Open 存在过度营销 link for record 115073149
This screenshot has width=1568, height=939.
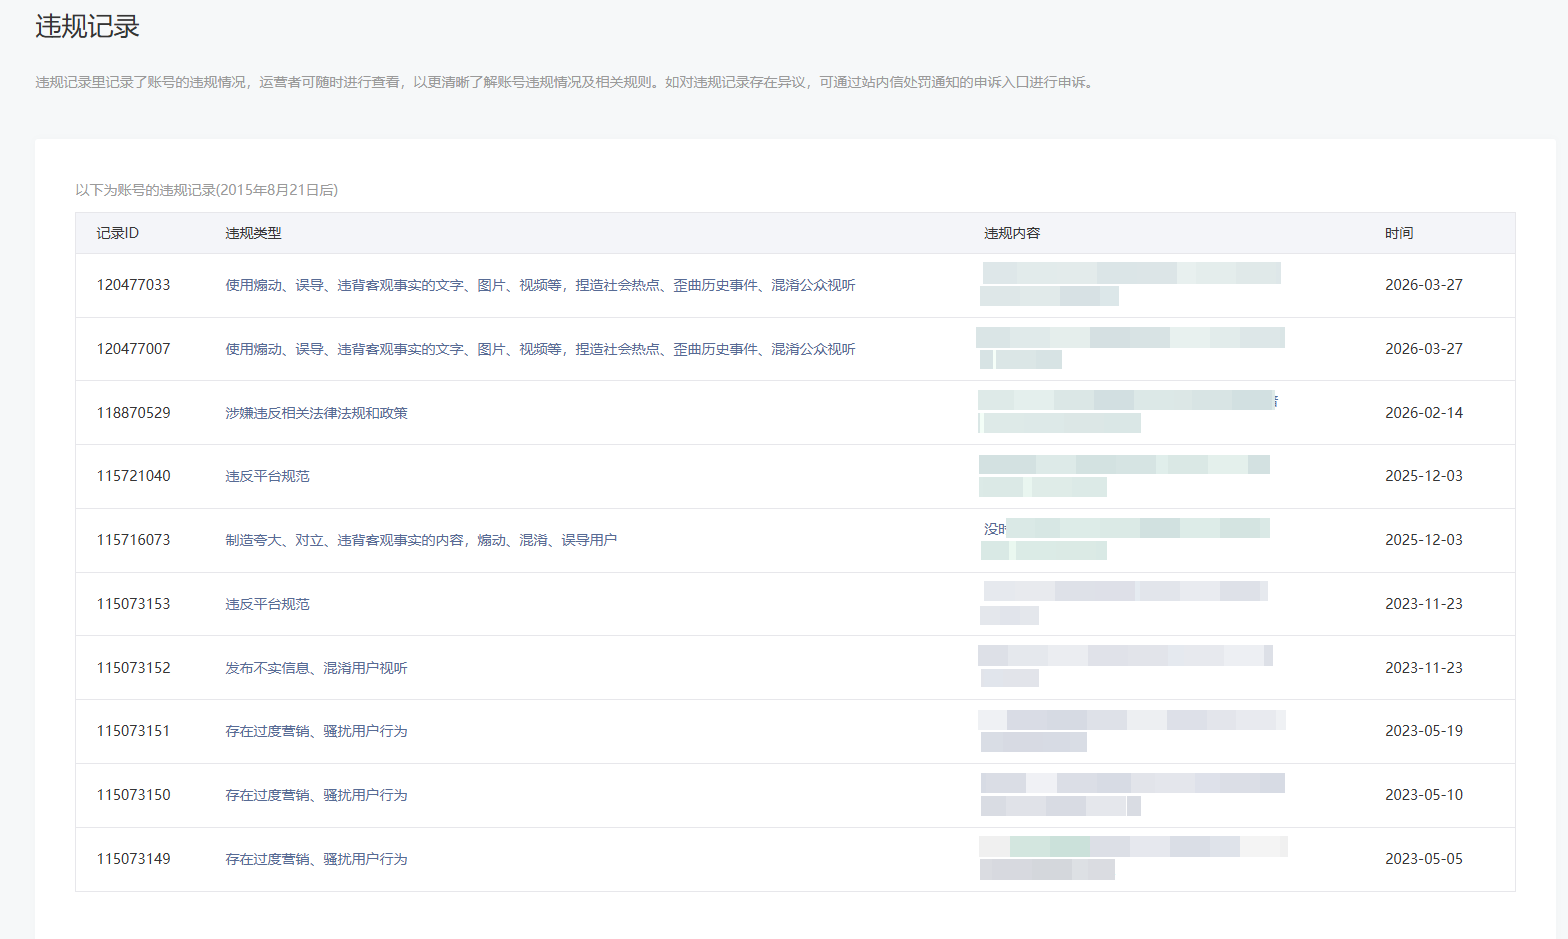[316, 859]
